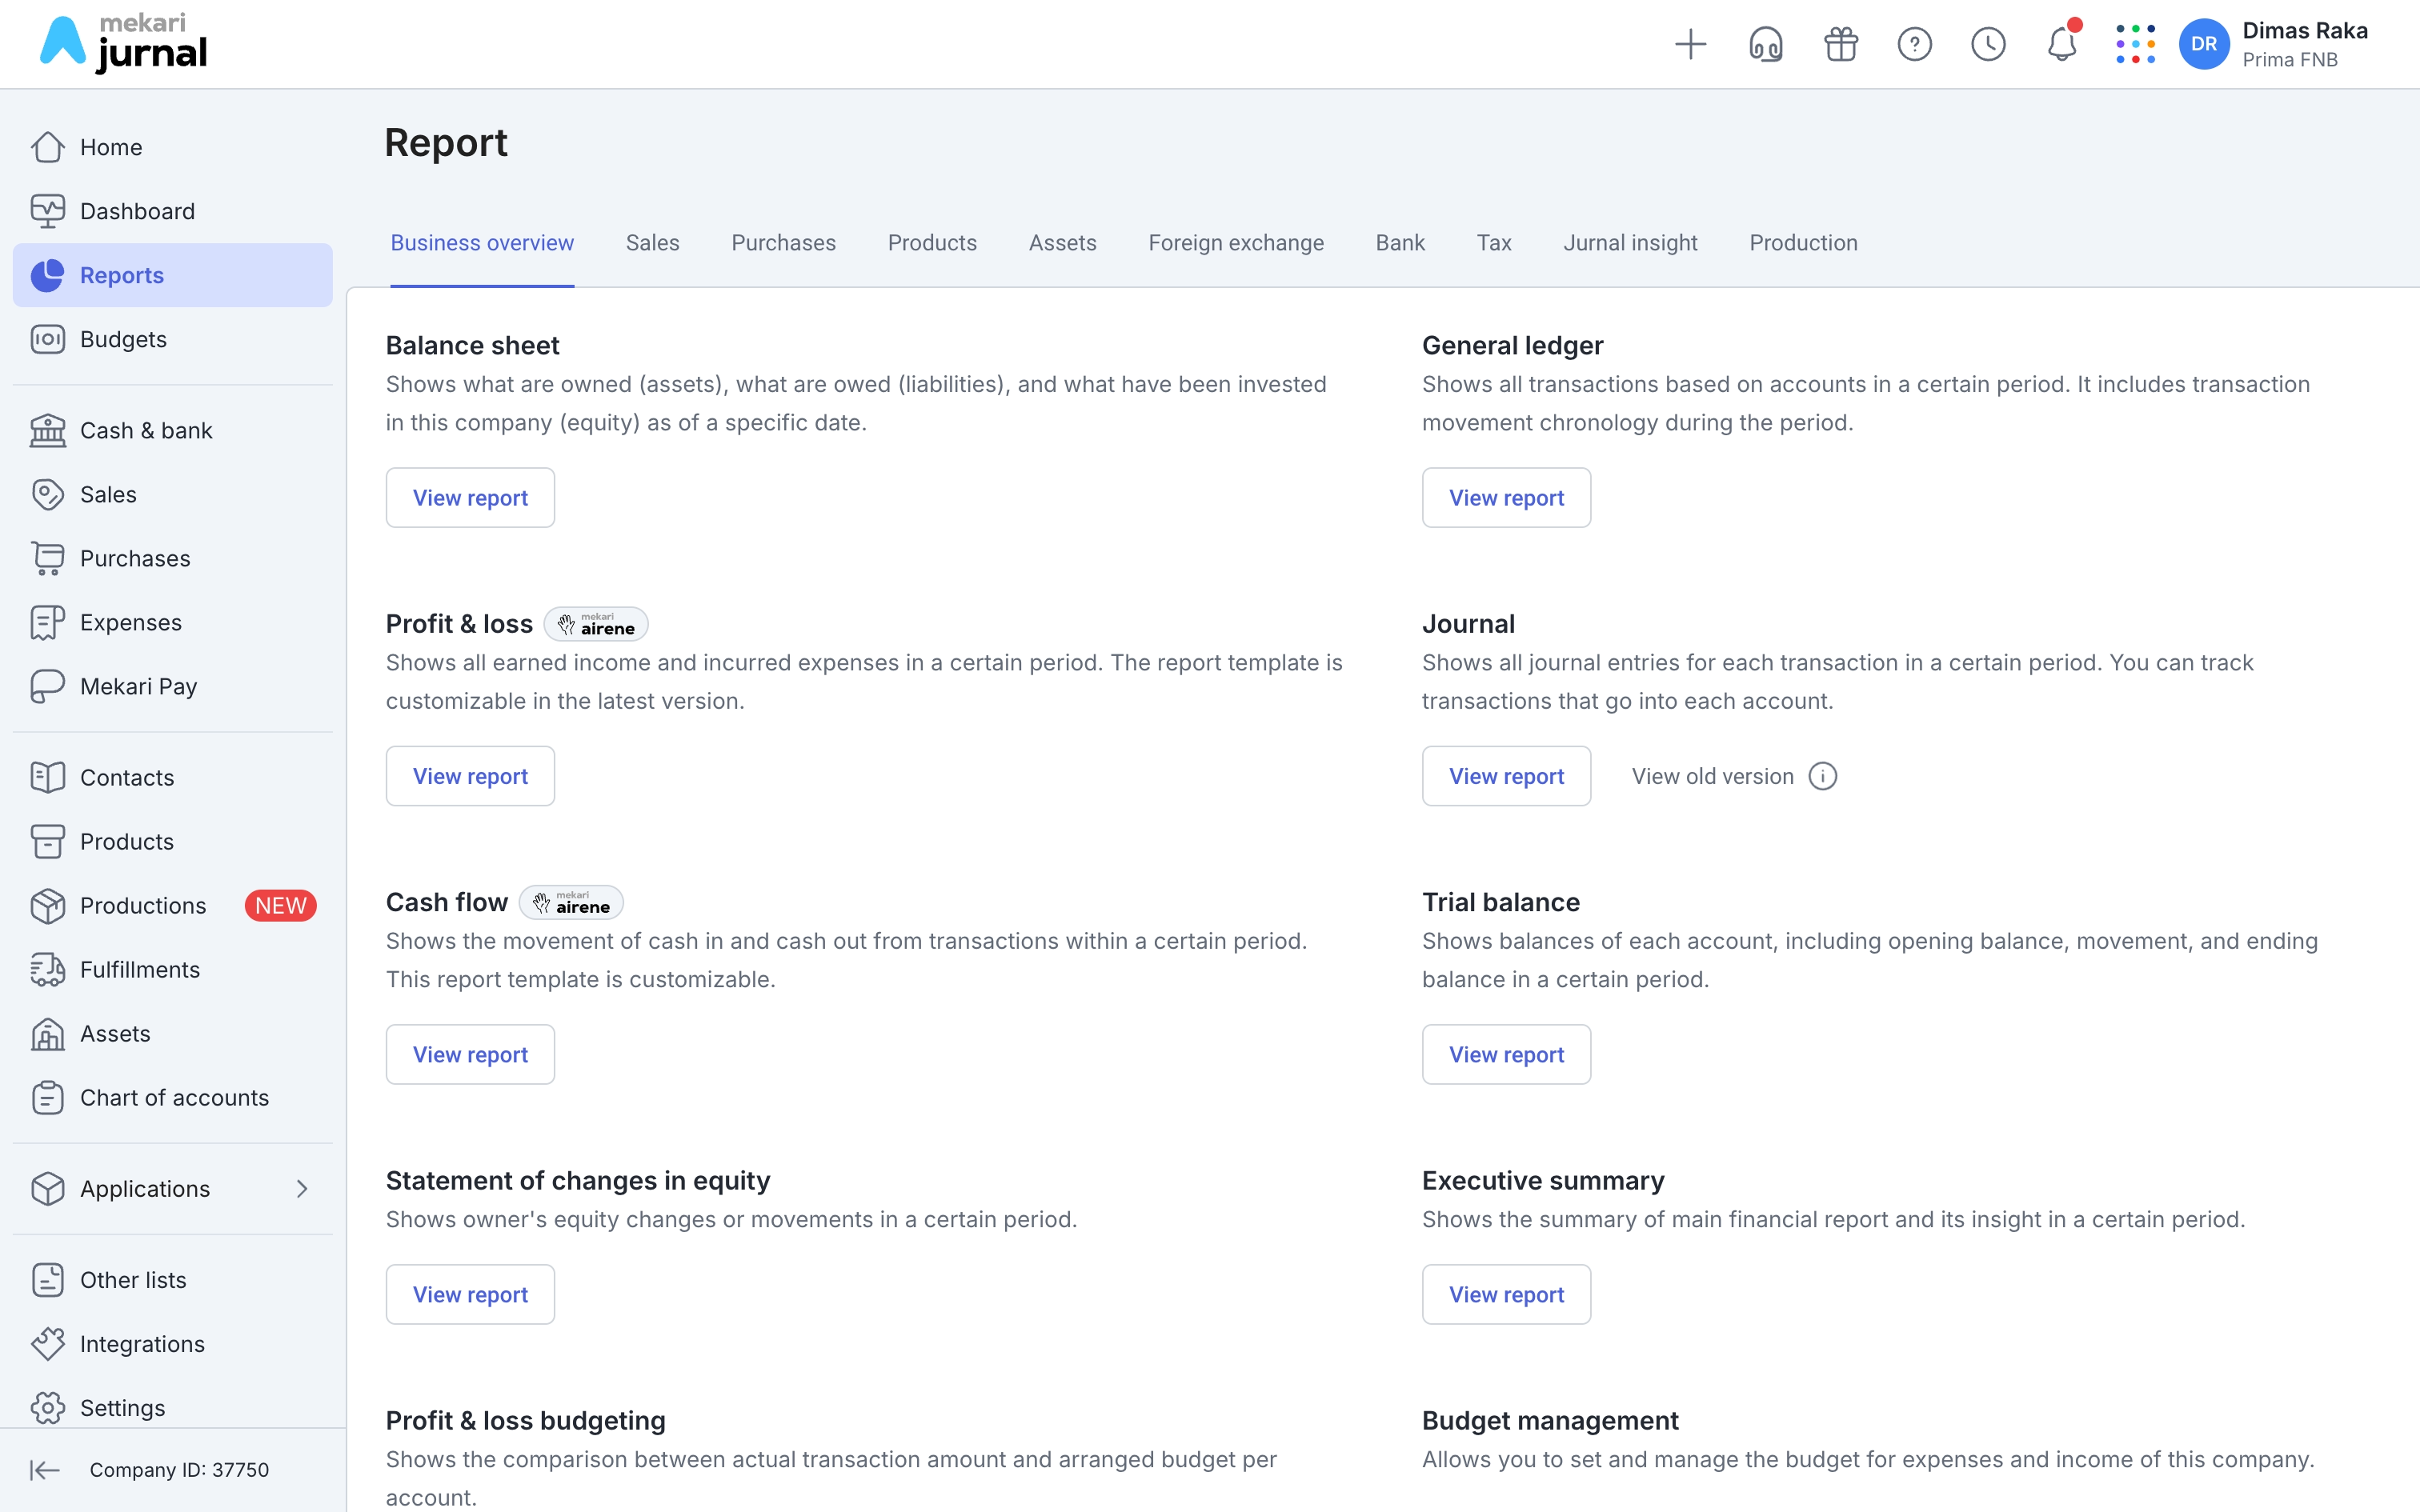
Task: Select the Jurnal insight tab
Action: coord(1630,243)
